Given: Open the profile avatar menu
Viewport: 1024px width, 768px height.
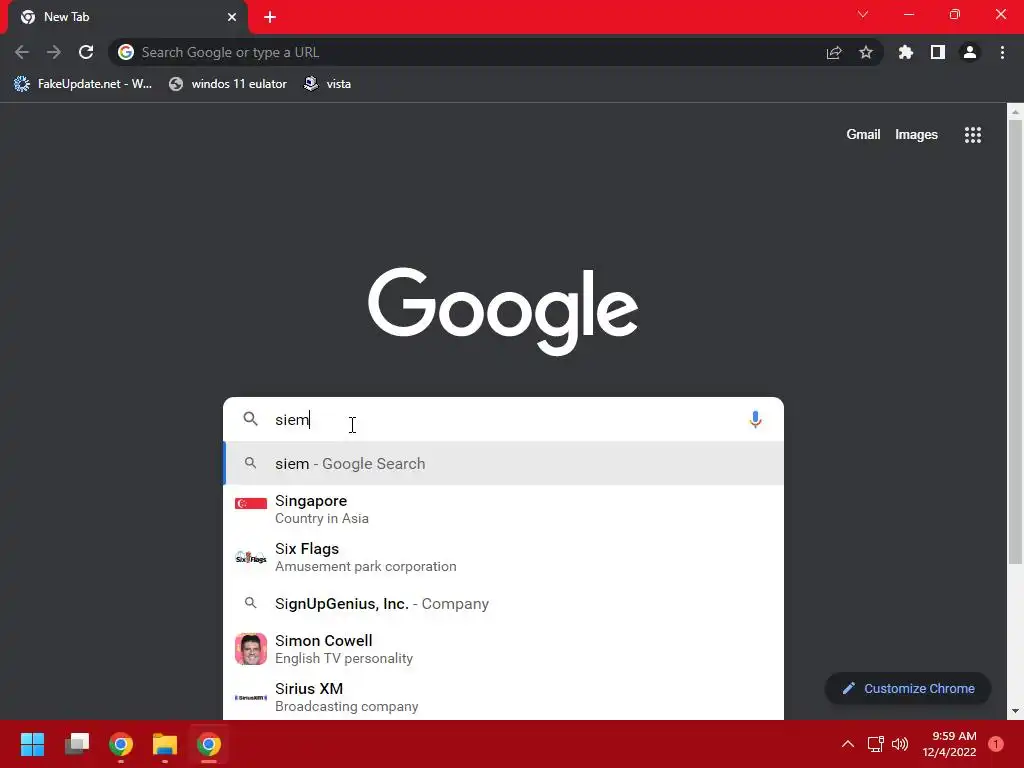Looking at the screenshot, I should point(970,52).
